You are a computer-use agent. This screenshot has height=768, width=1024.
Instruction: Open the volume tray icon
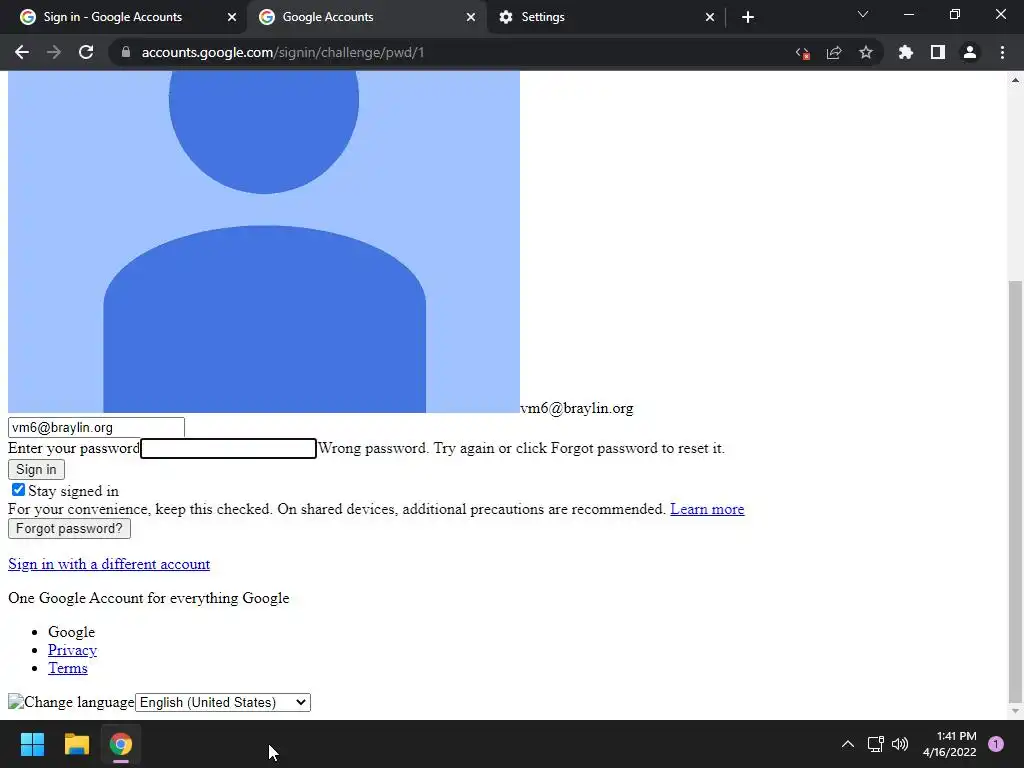[900, 744]
